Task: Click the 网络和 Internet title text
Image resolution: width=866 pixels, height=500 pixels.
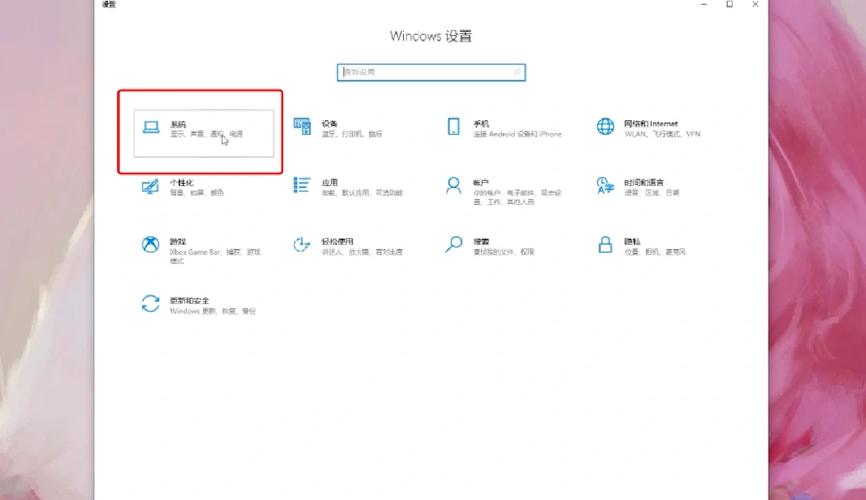Action: (651, 124)
